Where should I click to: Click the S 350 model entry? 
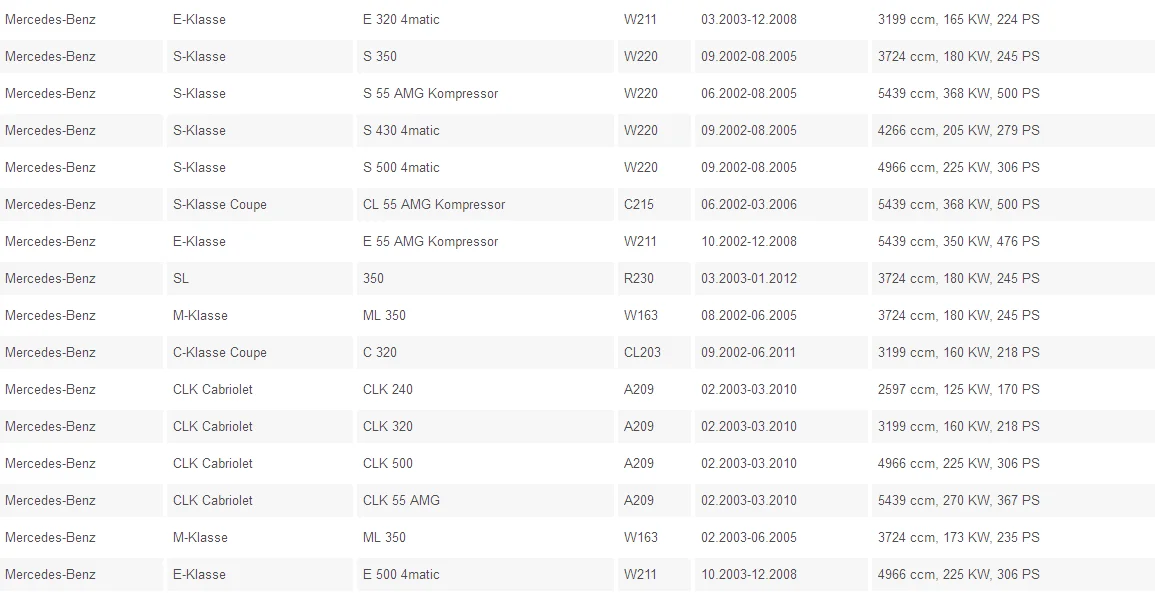(x=485, y=56)
